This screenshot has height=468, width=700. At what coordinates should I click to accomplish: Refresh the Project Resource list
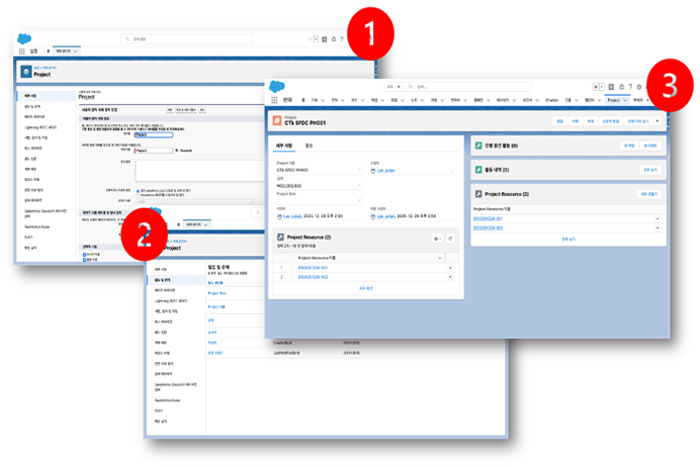tap(451, 238)
